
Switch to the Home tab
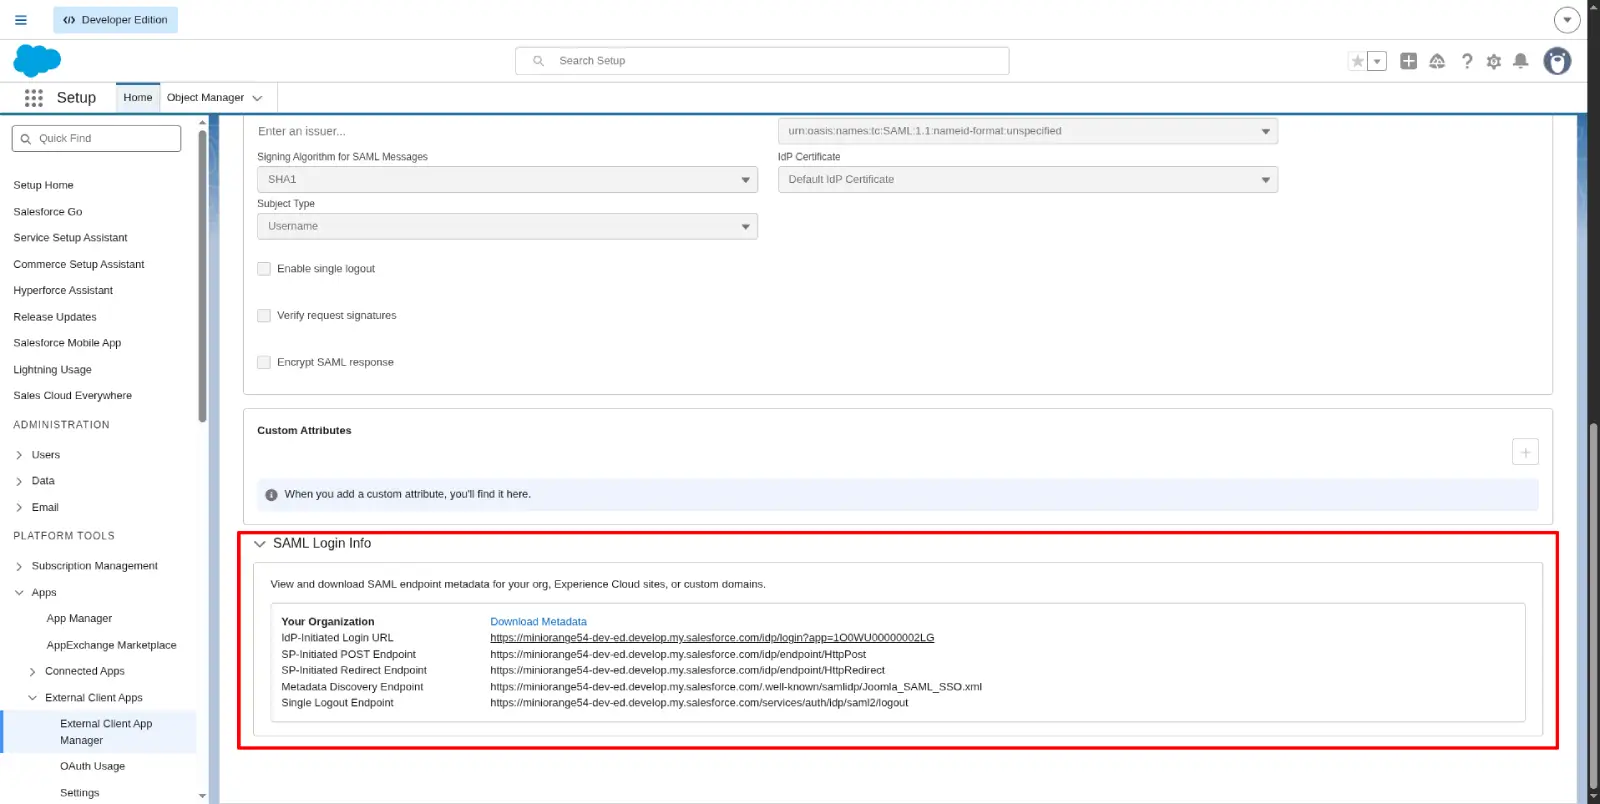click(138, 98)
